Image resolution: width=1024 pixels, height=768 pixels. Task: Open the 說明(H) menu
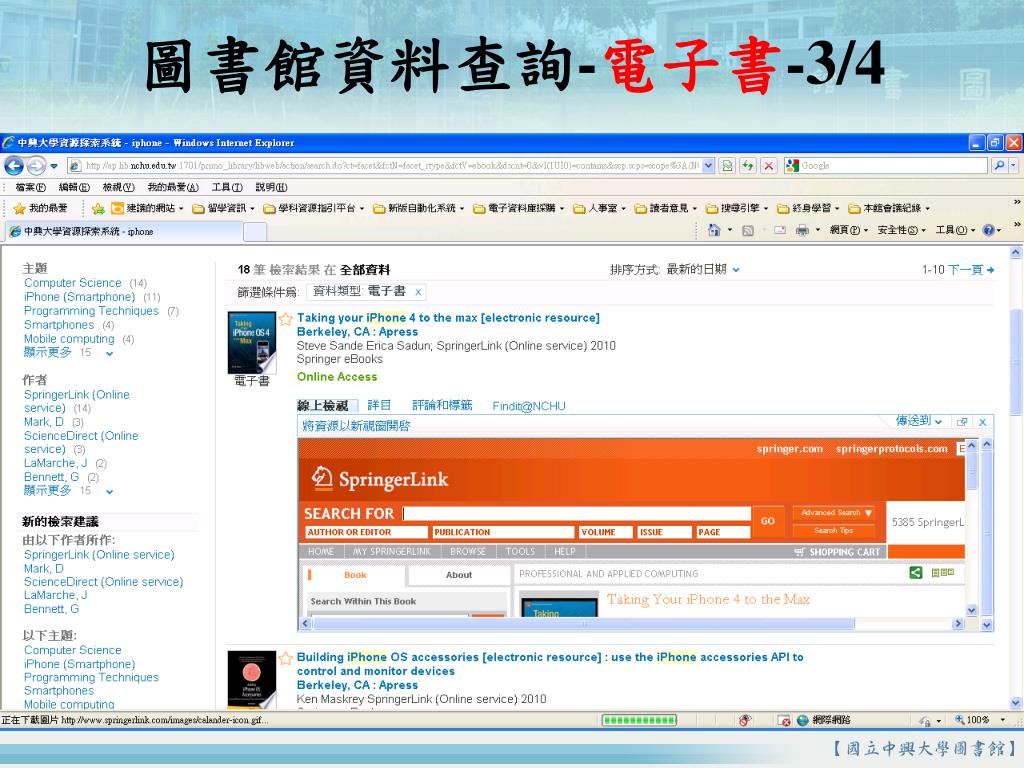coord(271,187)
